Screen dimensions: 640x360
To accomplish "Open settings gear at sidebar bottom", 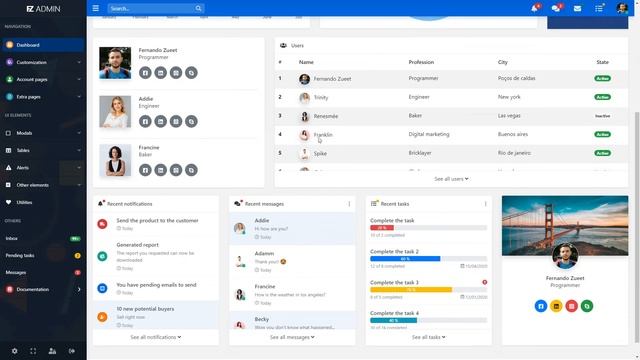I will point(15,351).
